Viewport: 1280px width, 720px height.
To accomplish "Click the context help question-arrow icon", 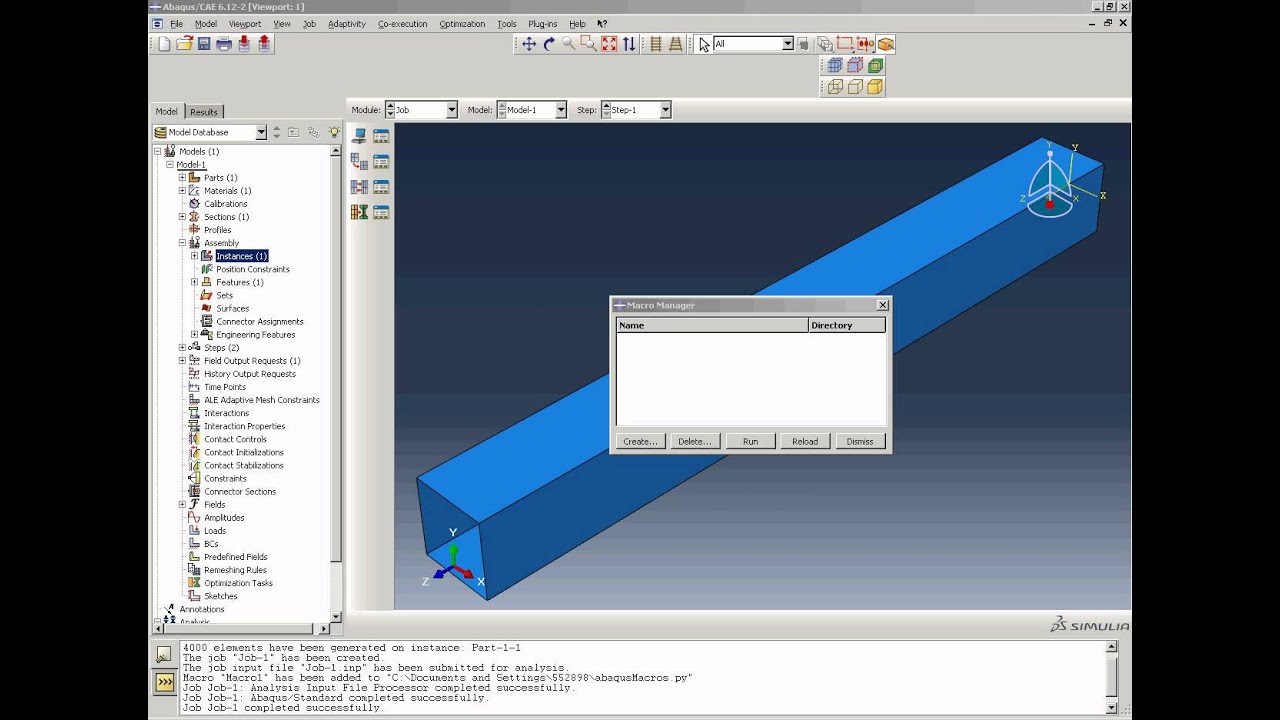I will click(601, 24).
